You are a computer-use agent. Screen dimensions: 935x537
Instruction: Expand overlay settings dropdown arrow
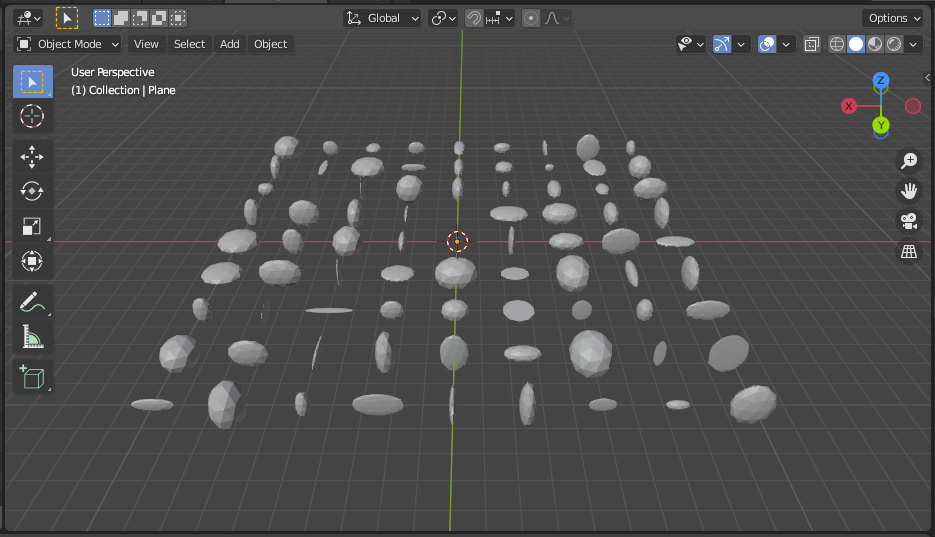click(786, 44)
